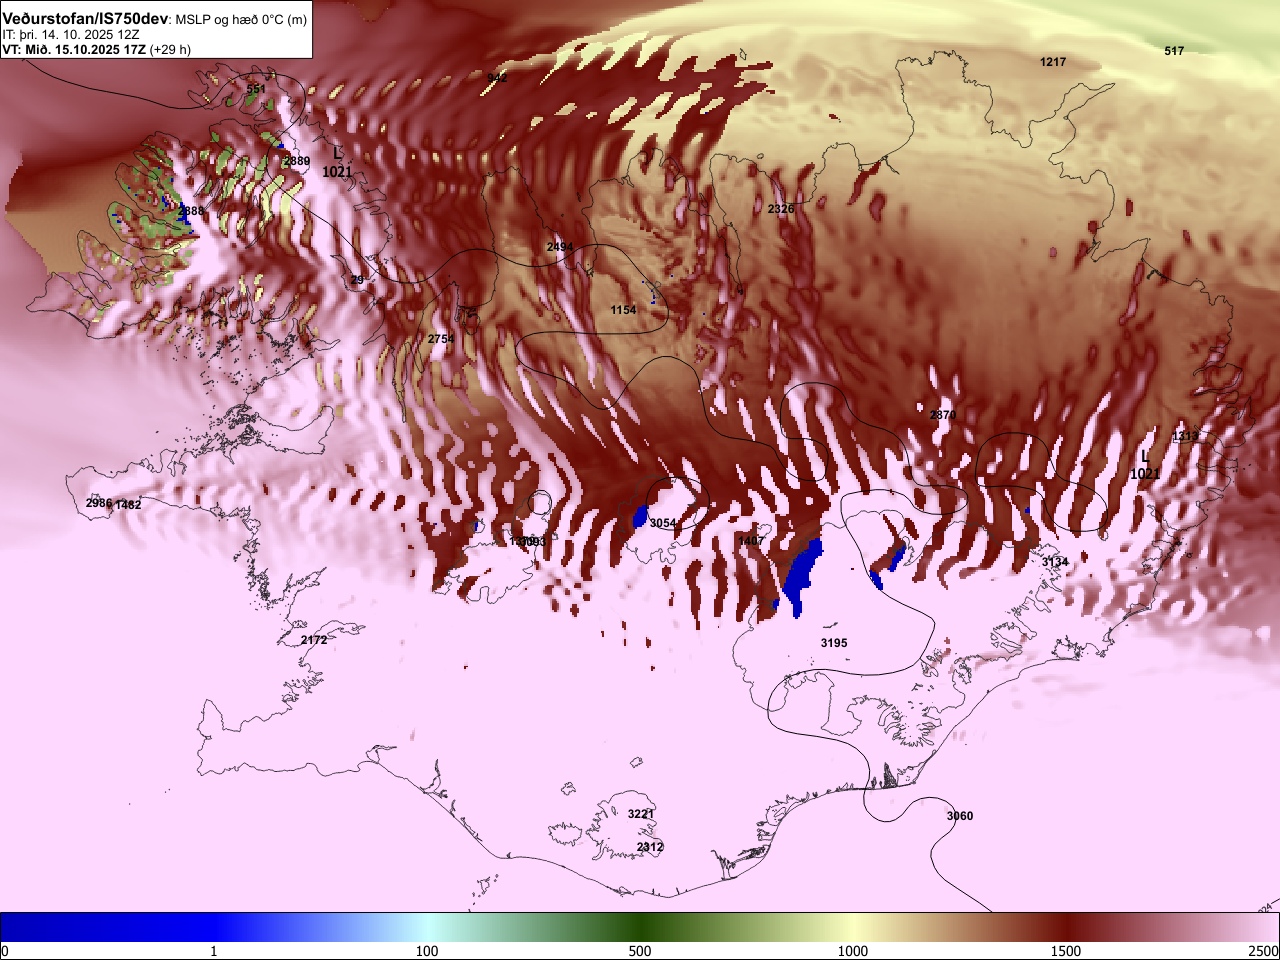Click the 1154 height value
1280x960 pixels.
pos(623,310)
